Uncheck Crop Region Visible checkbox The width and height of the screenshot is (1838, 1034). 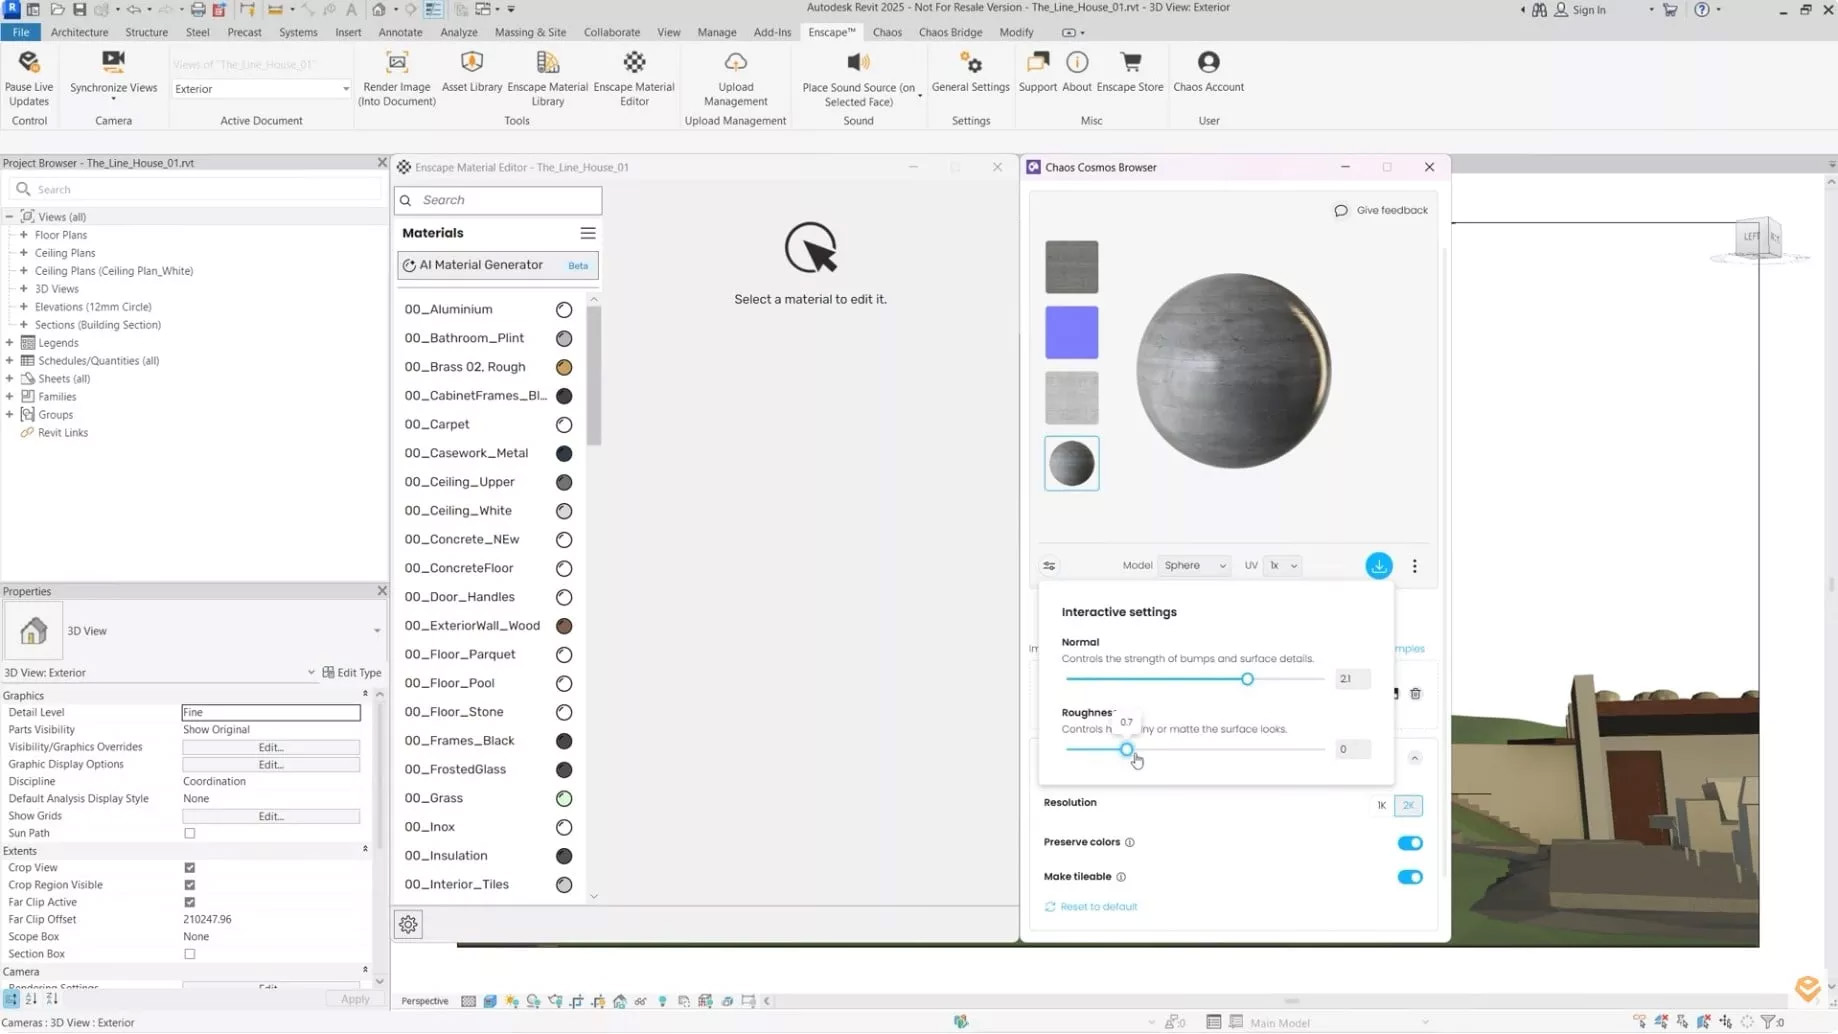[189, 885]
